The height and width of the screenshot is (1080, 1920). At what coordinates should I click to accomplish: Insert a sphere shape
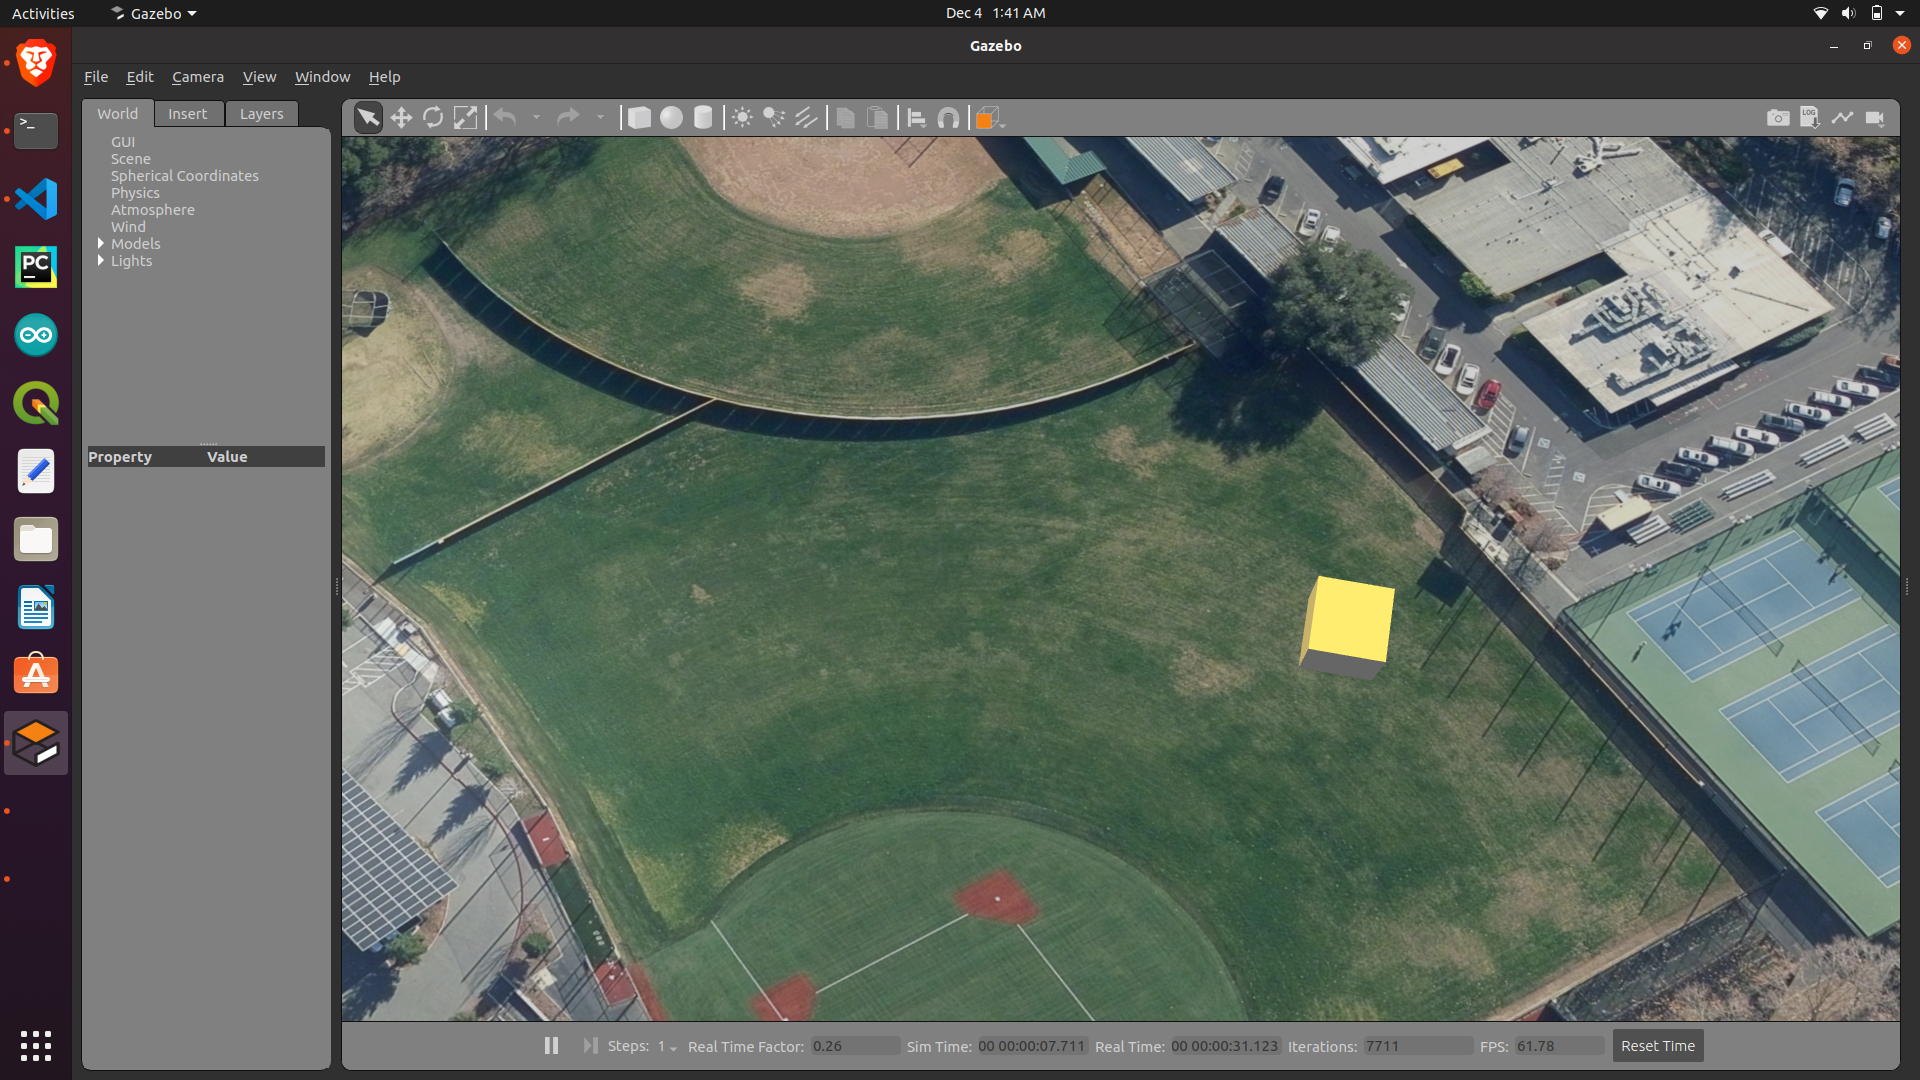[x=671, y=118]
